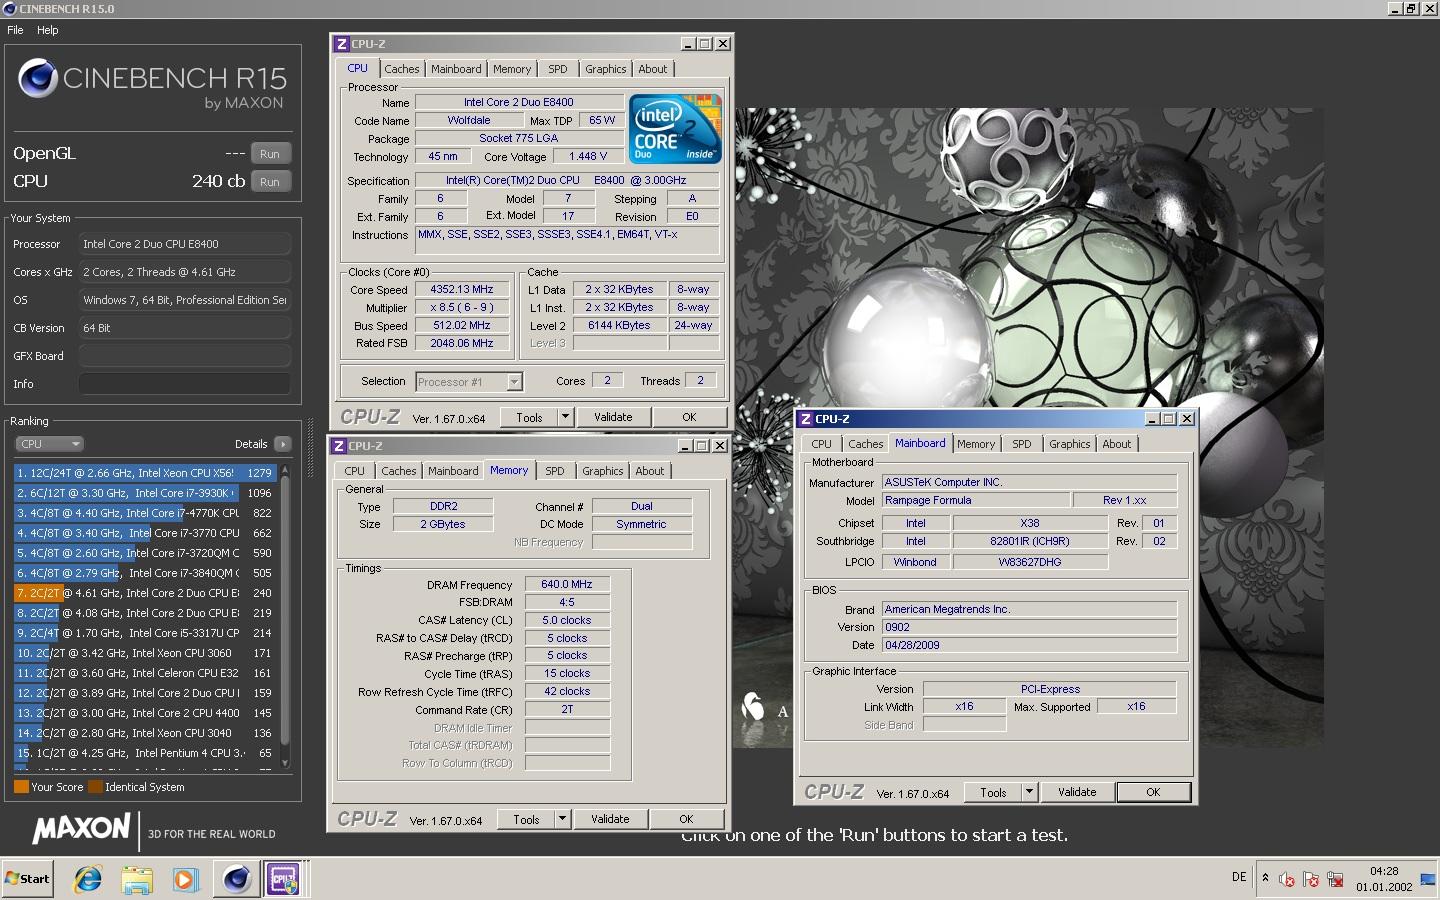Click Rampage Formula model field
1440x900 pixels.
975,501
